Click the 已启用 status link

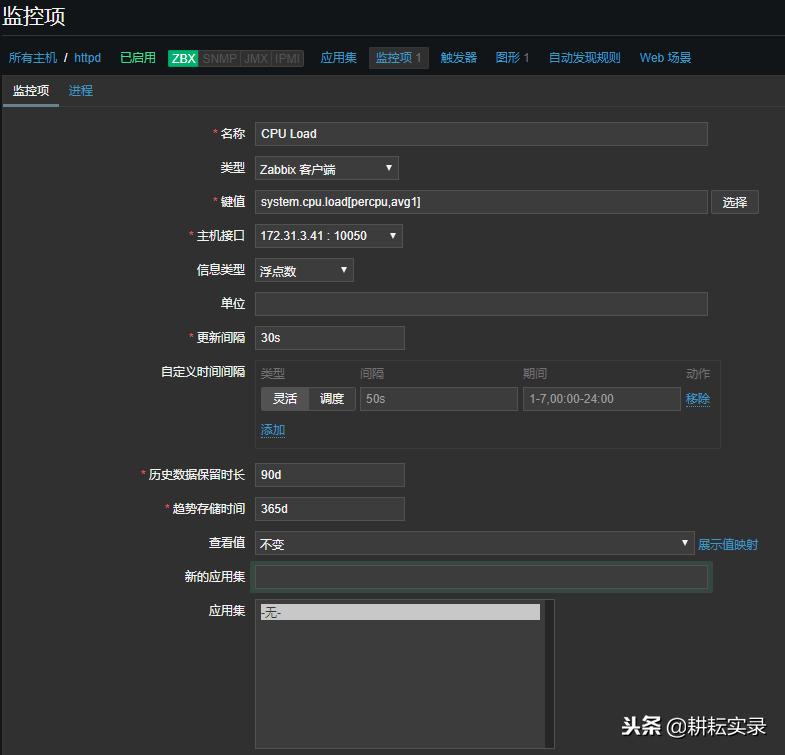(138, 58)
